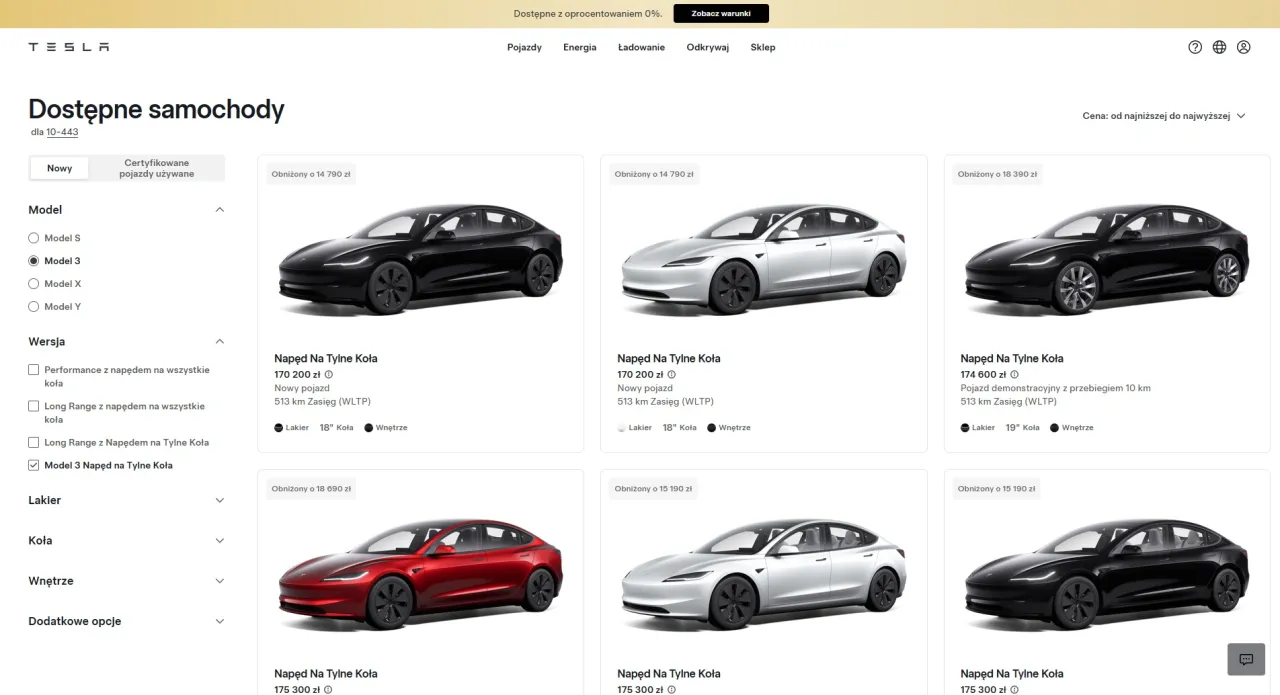Open the help question-mark icon
The height and width of the screenshot is (695, 1280).
[x=1195, y=47]
